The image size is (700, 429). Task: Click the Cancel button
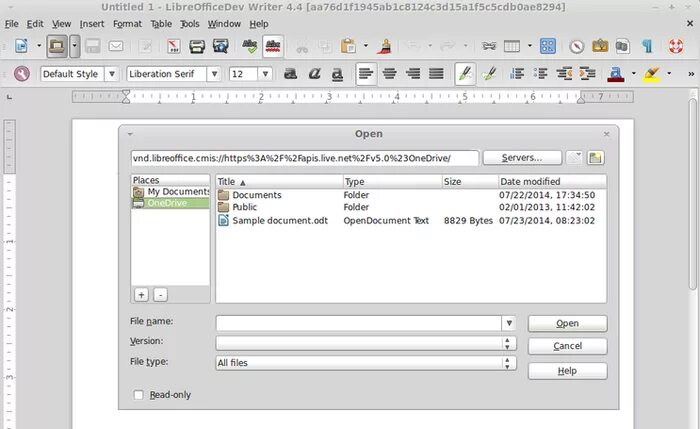[567, 346]
